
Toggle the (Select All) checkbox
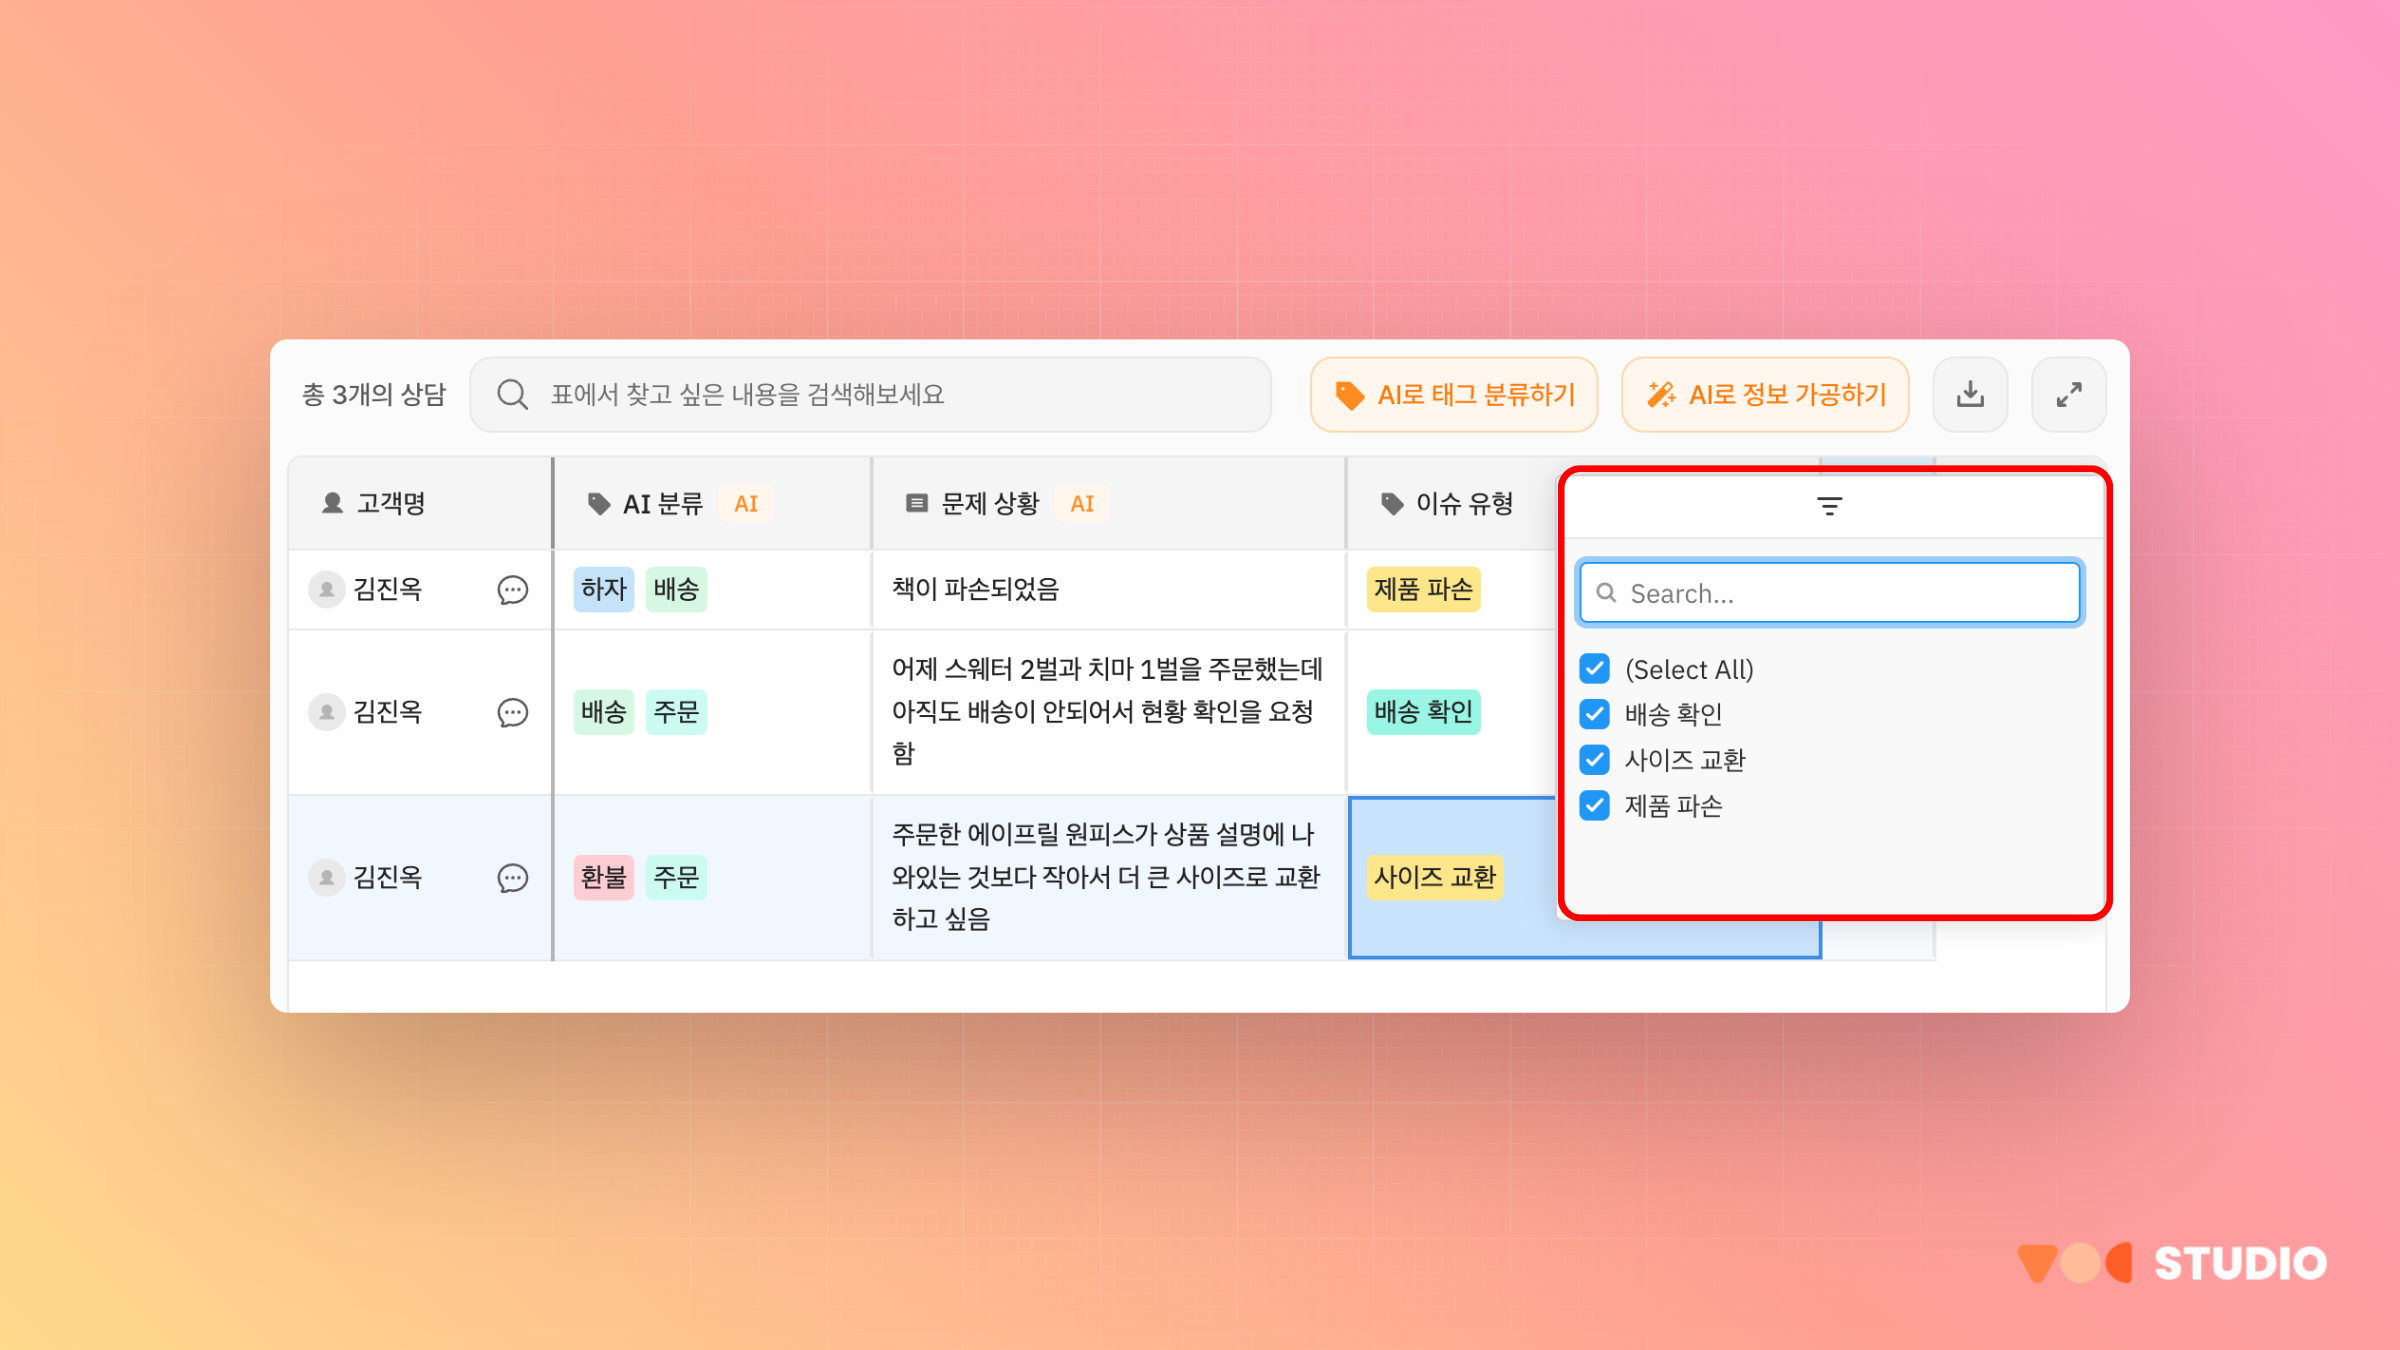click(x=1595, y=668)
